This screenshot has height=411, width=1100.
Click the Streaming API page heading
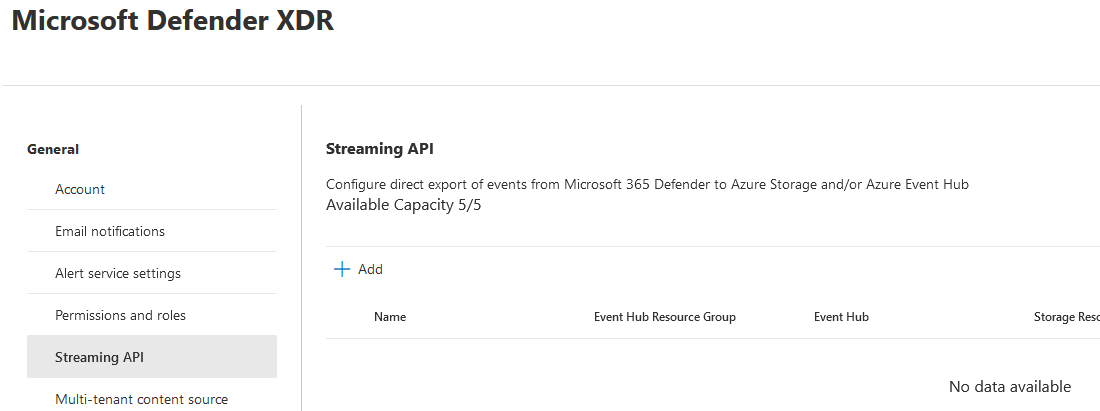tap(380, 149)
